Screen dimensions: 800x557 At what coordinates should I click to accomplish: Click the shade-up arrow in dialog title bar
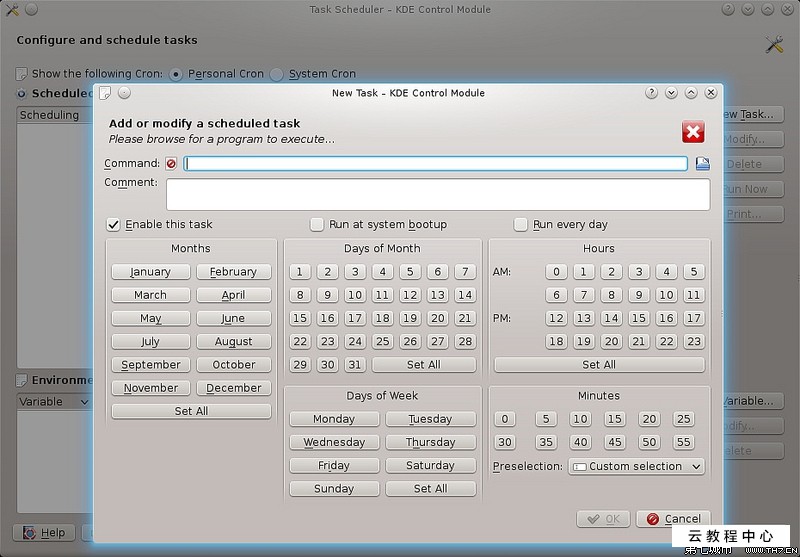691,93
